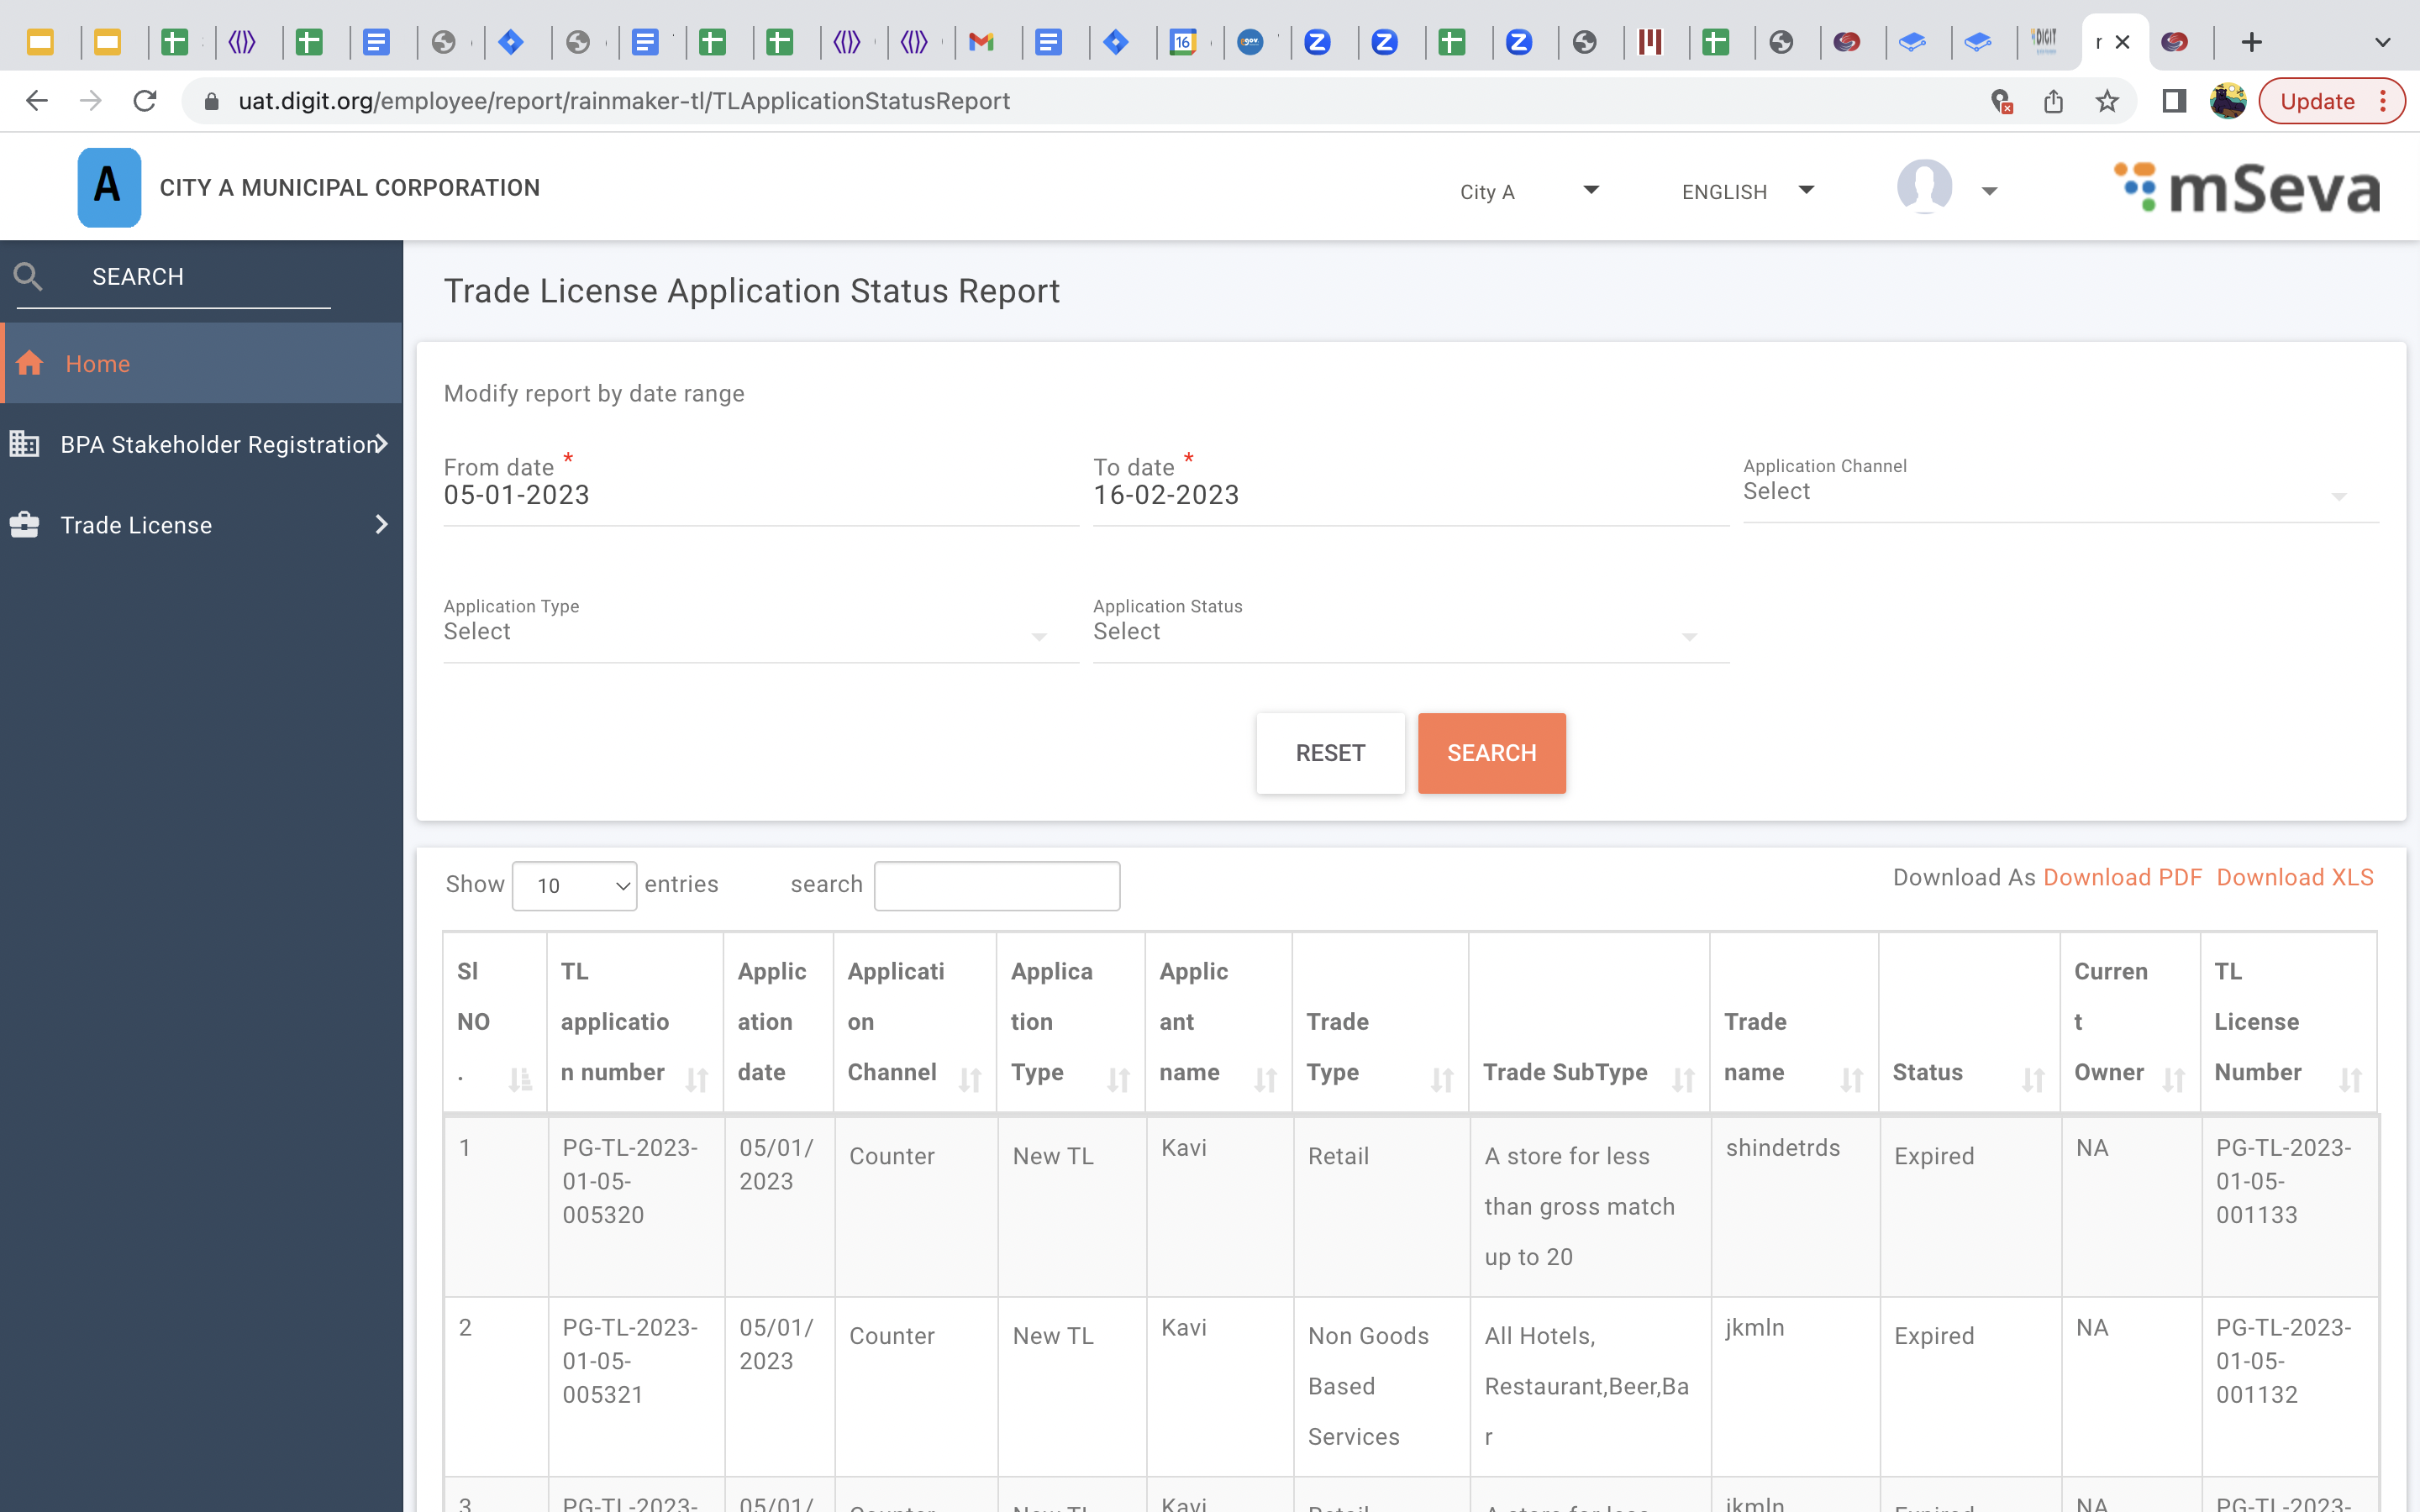Bookmark page with star icon
The image size is (2420, 1512).
2107,101
